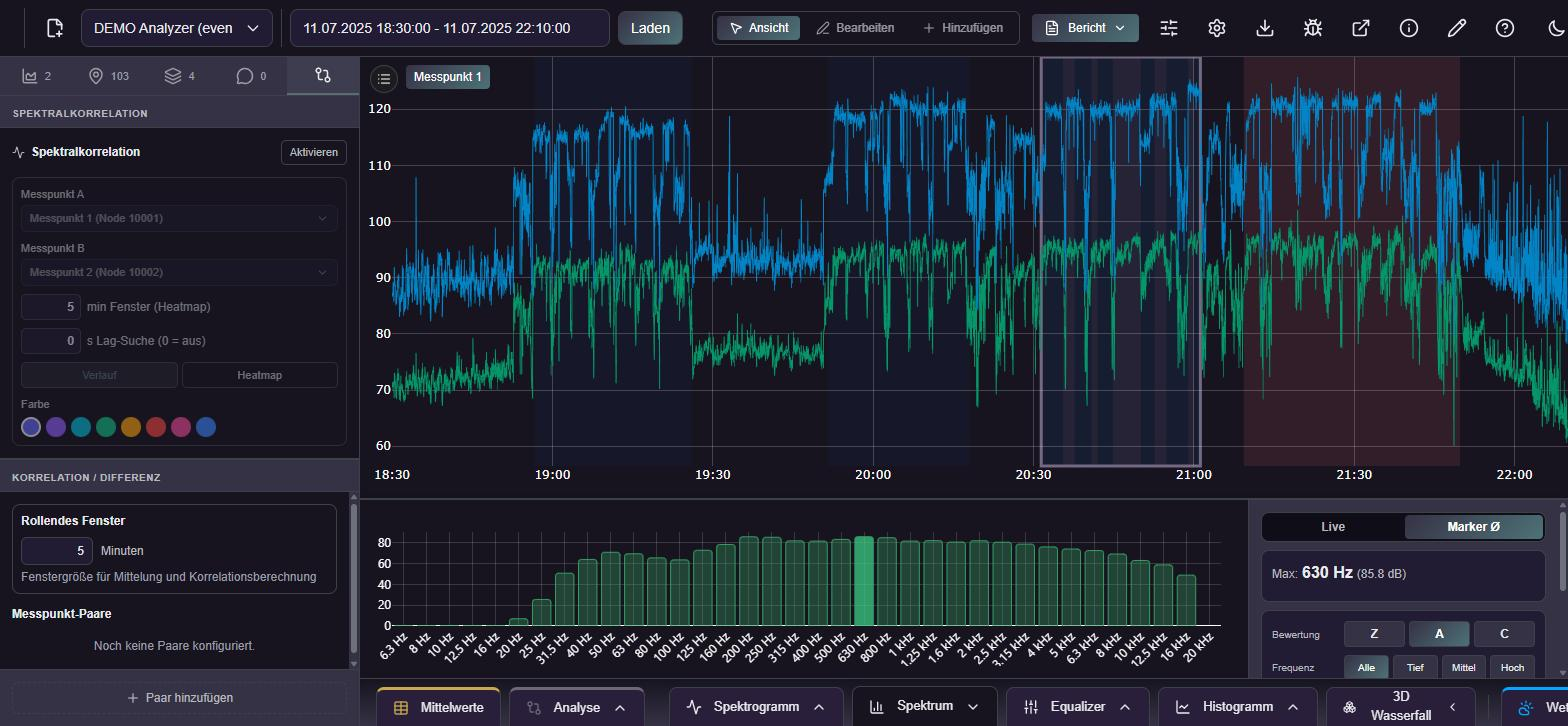Choose the orange color swatch

tap(131, 427)
